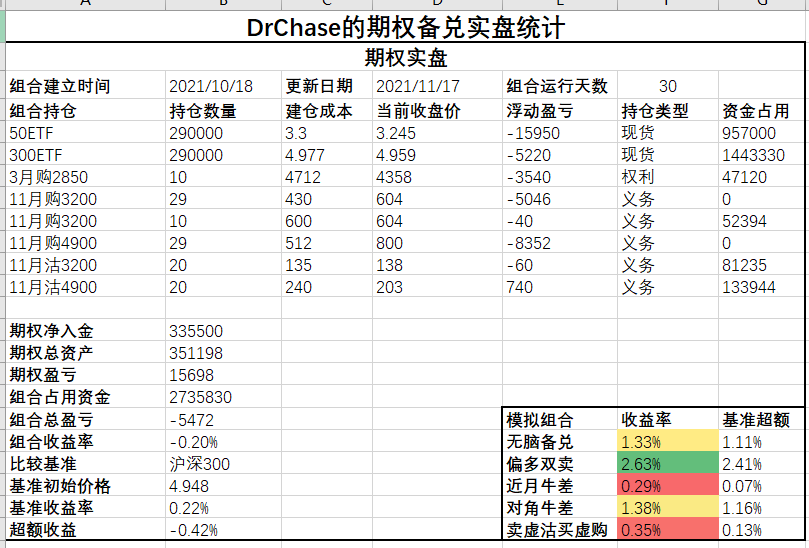This screenshot has height=548, width=809.
Task: Select the 组合建立时间 label cell
Action: click(x=86, y=86)
